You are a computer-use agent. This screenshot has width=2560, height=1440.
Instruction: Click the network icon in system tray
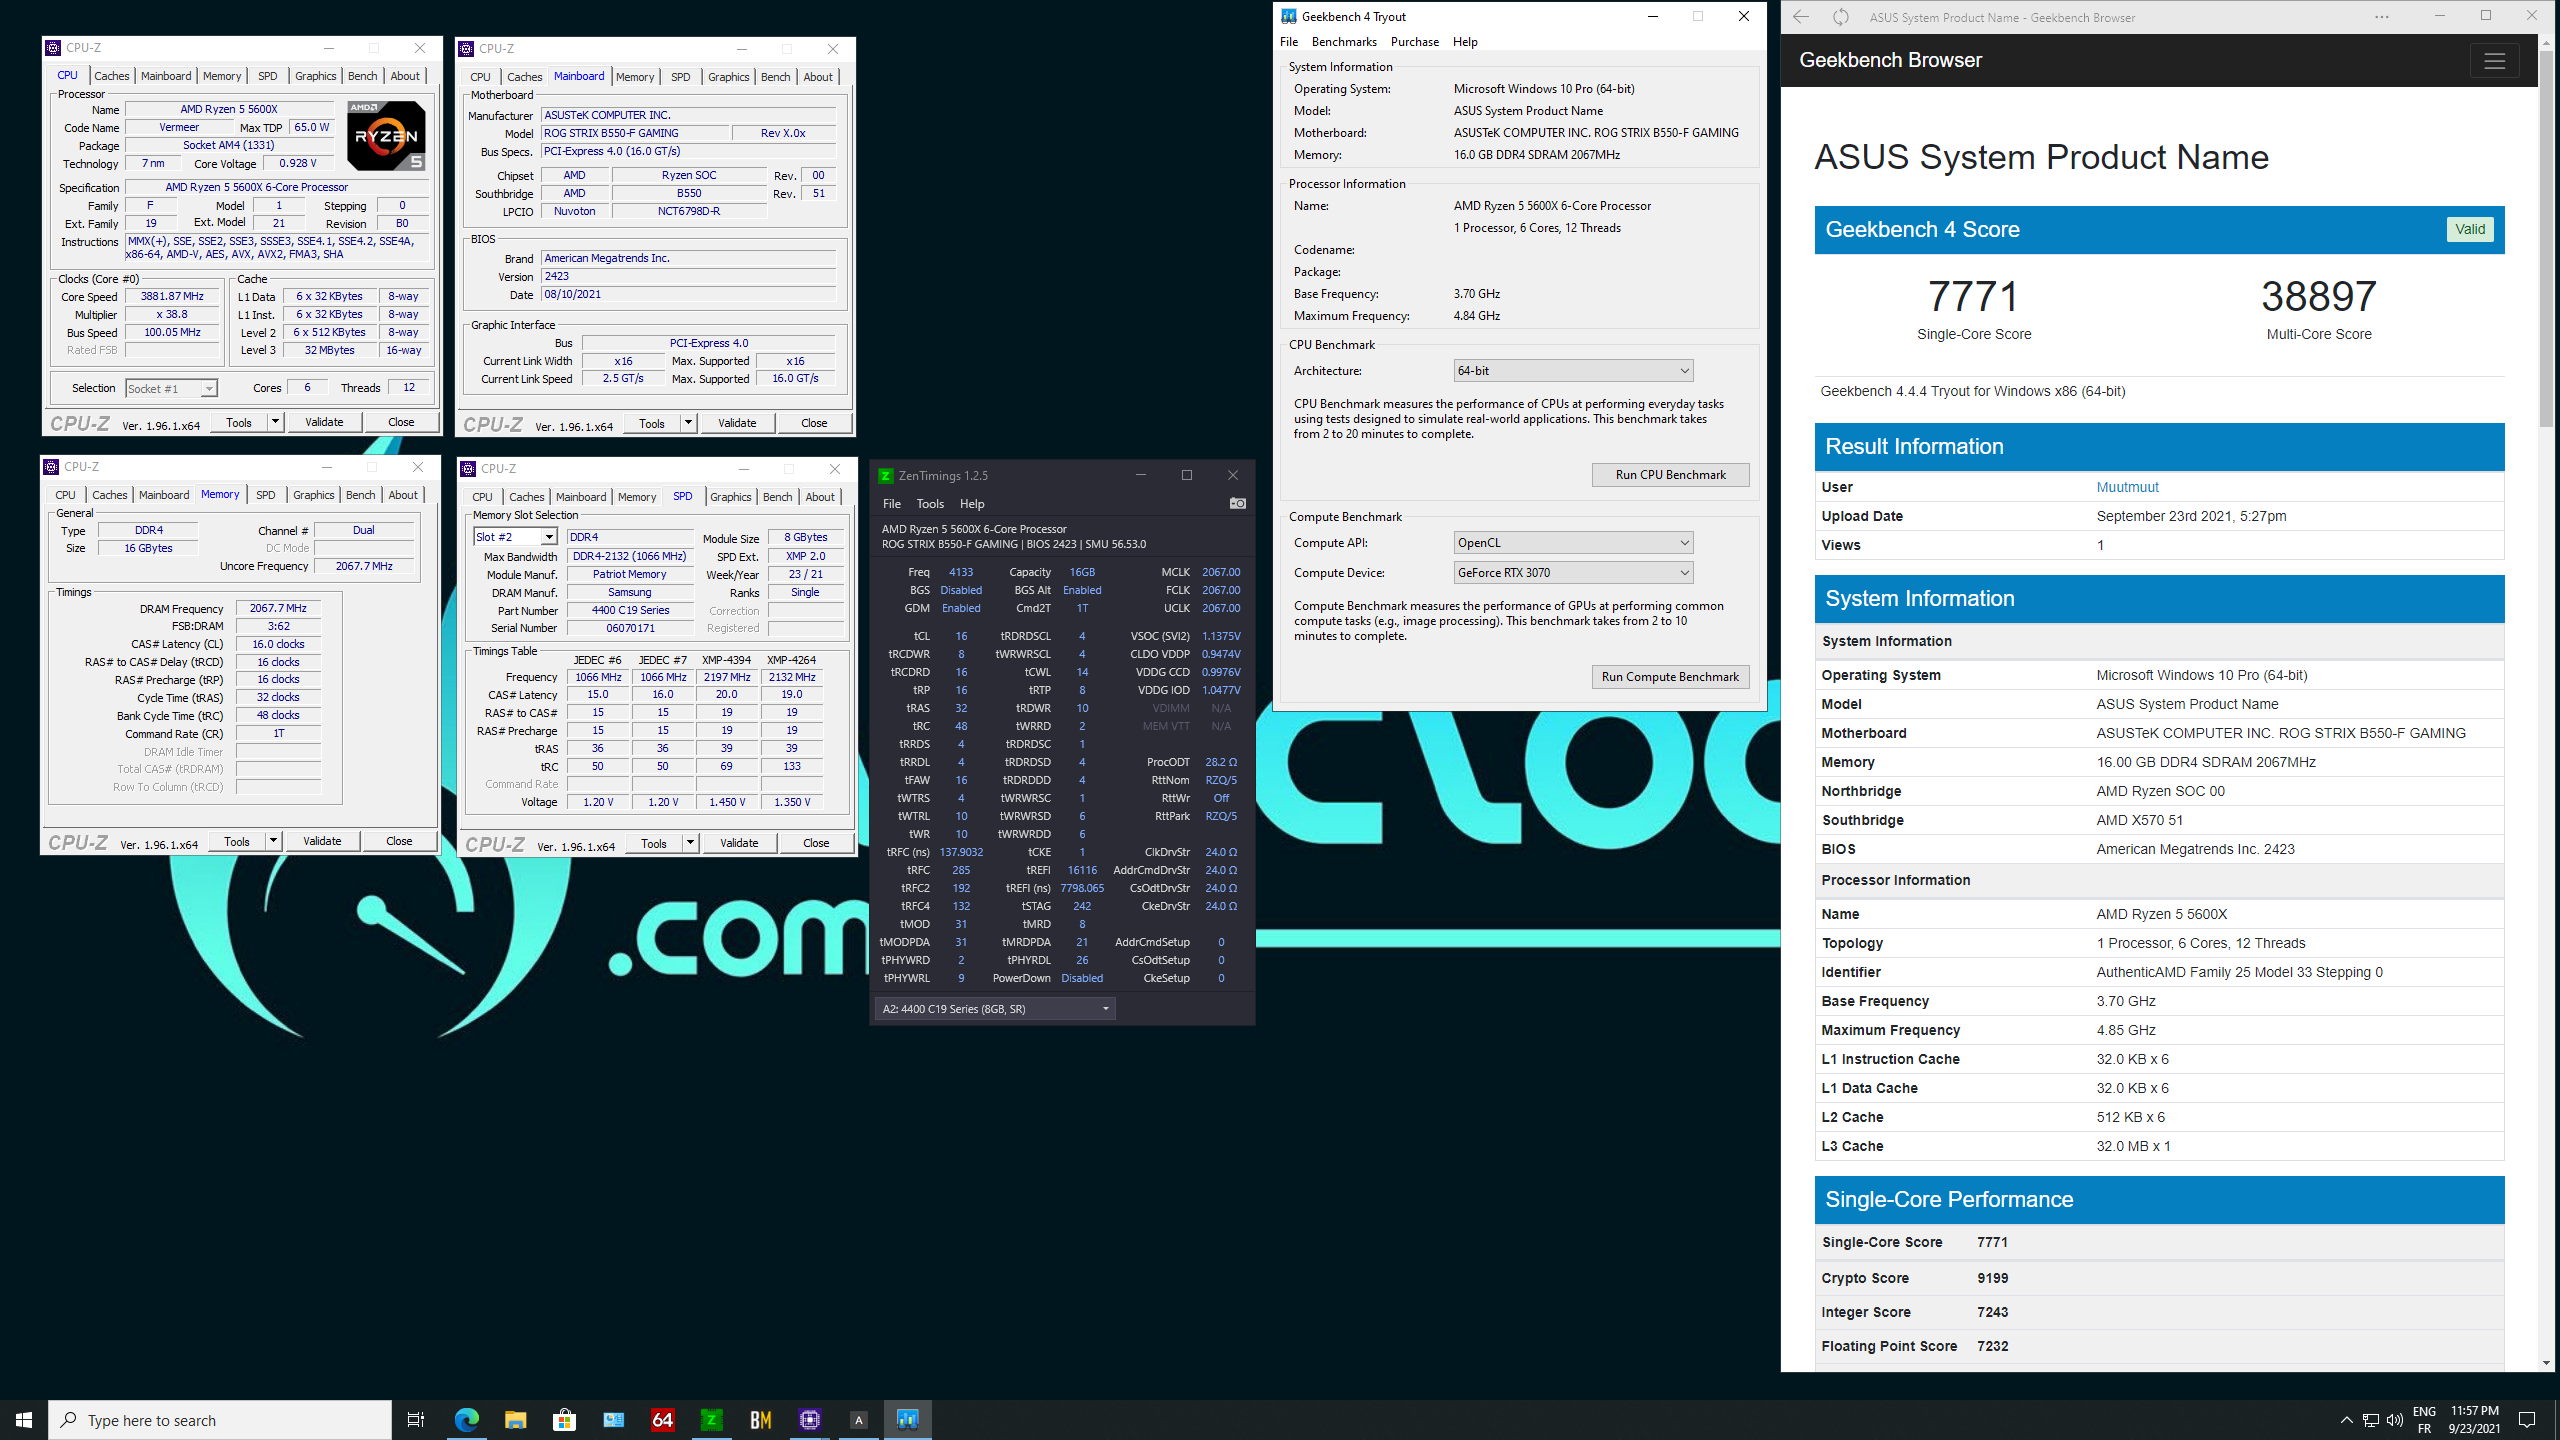[2371, 1420]
